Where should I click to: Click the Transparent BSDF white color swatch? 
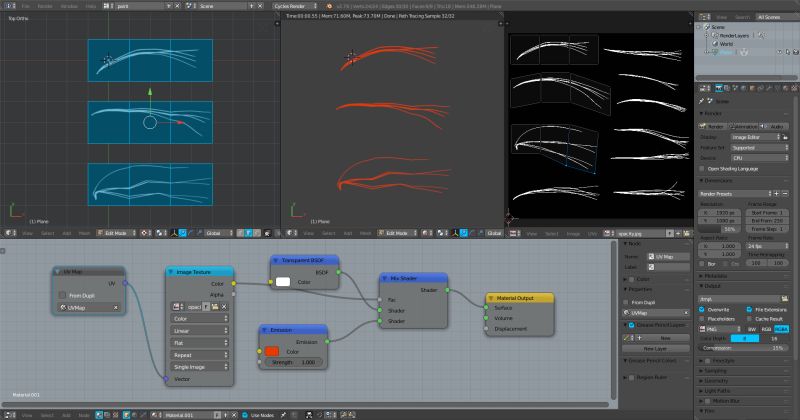coord(283,282)
